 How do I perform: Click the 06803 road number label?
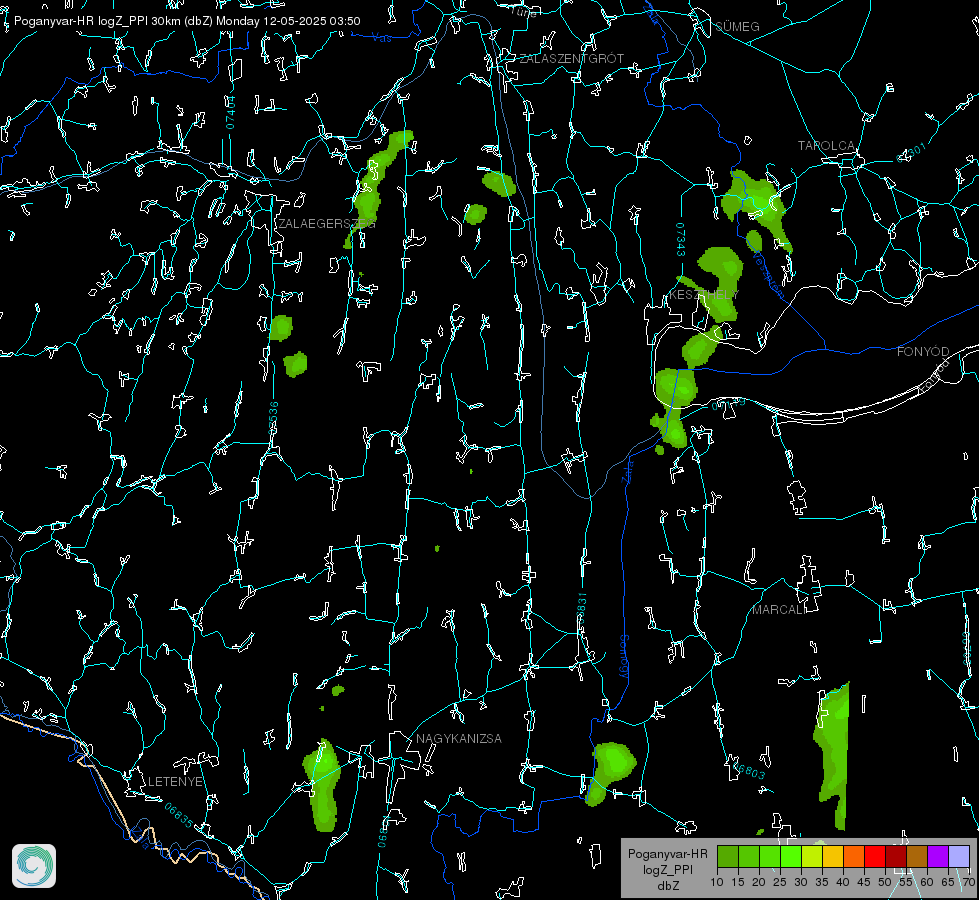[x=749, y=770]
